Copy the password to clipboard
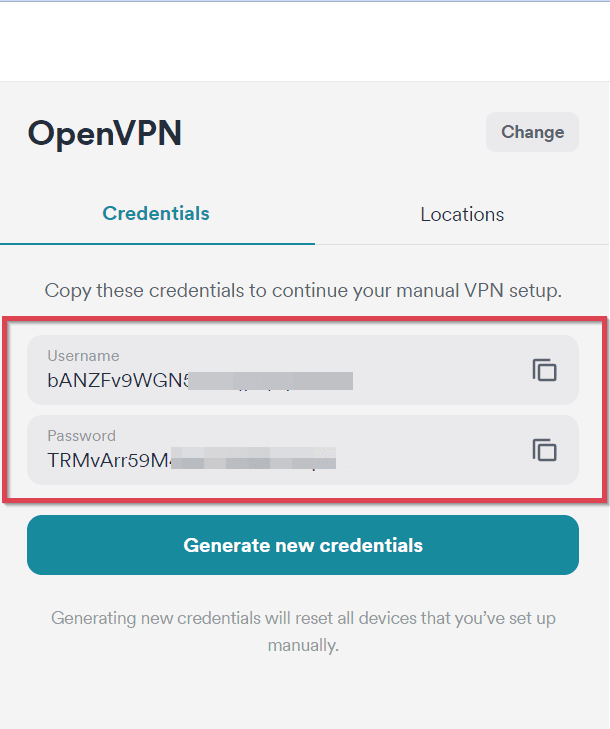The image size is (610, 729). (544, 450)
